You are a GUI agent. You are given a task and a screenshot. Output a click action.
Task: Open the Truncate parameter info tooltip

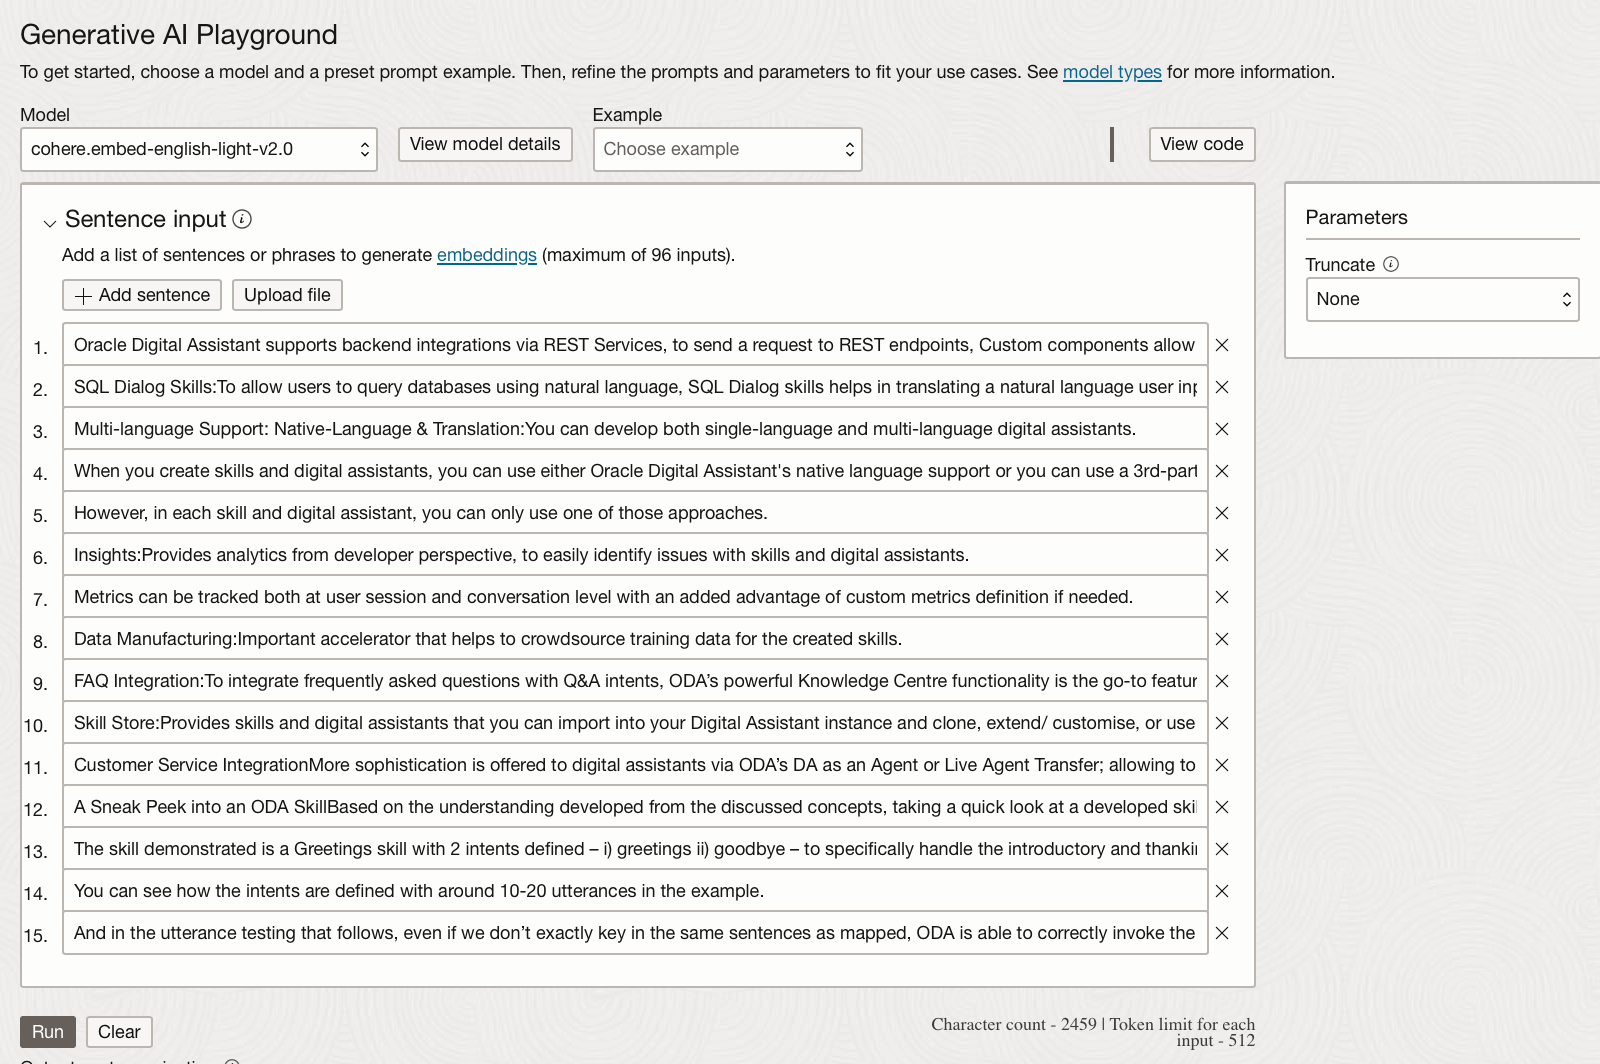tap(1390, 264)
